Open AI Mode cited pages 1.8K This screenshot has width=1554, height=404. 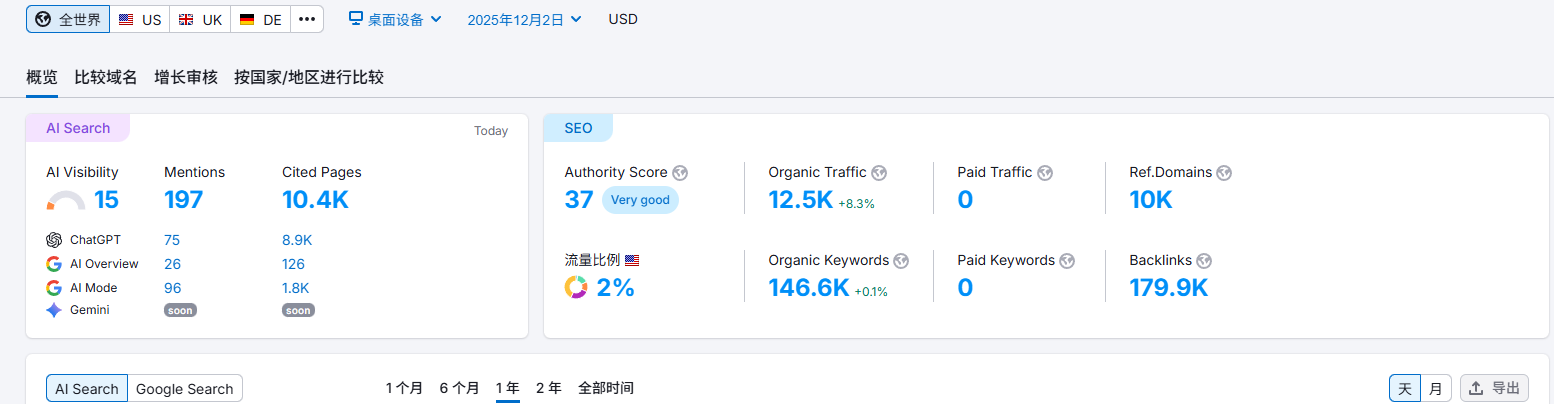296,288
